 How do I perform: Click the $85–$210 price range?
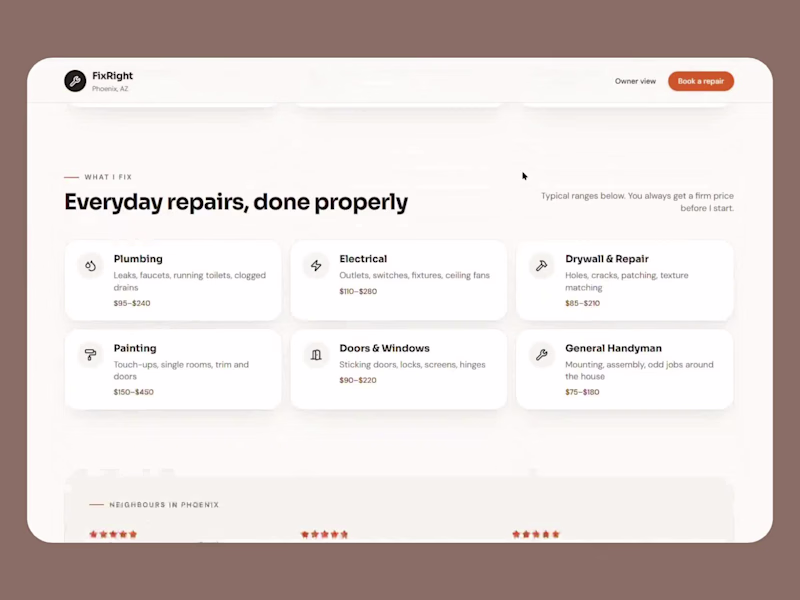pyautogui.click(x=583, y=303)
